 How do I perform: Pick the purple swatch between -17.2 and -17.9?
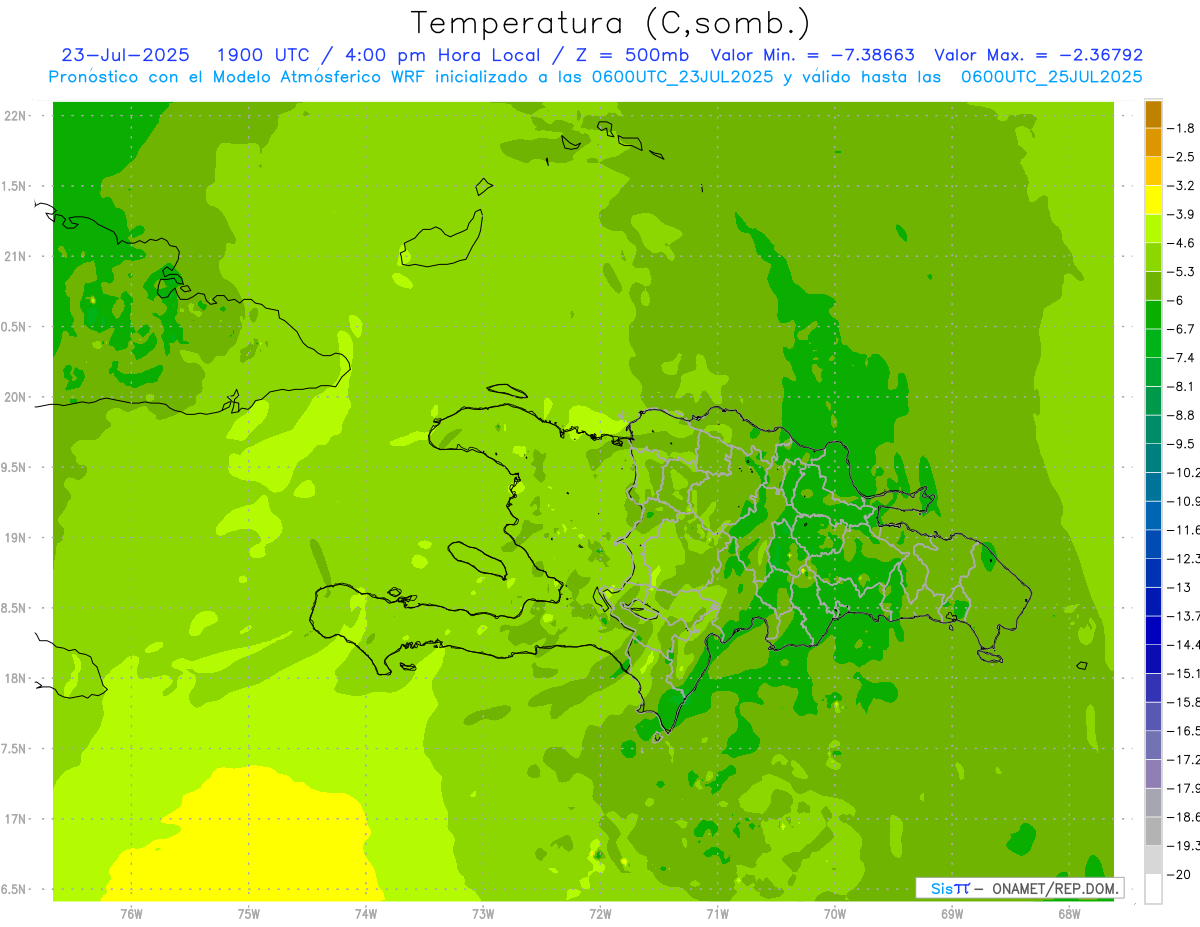[x=1153, y=773]
